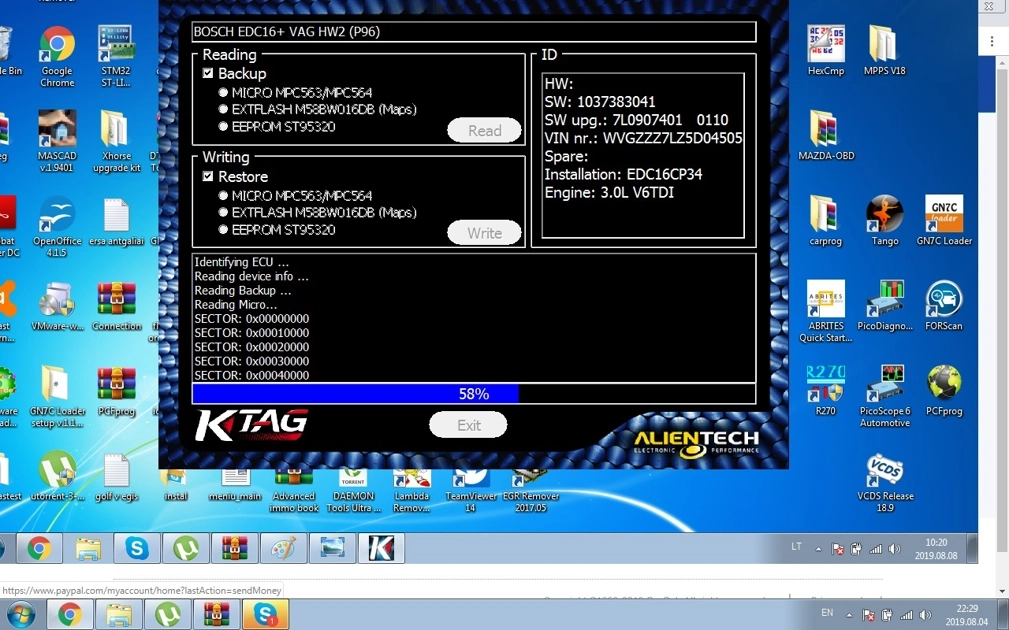1009x630 pixels.
Task: Click the Windows Start orb
Action: point(20,615)
